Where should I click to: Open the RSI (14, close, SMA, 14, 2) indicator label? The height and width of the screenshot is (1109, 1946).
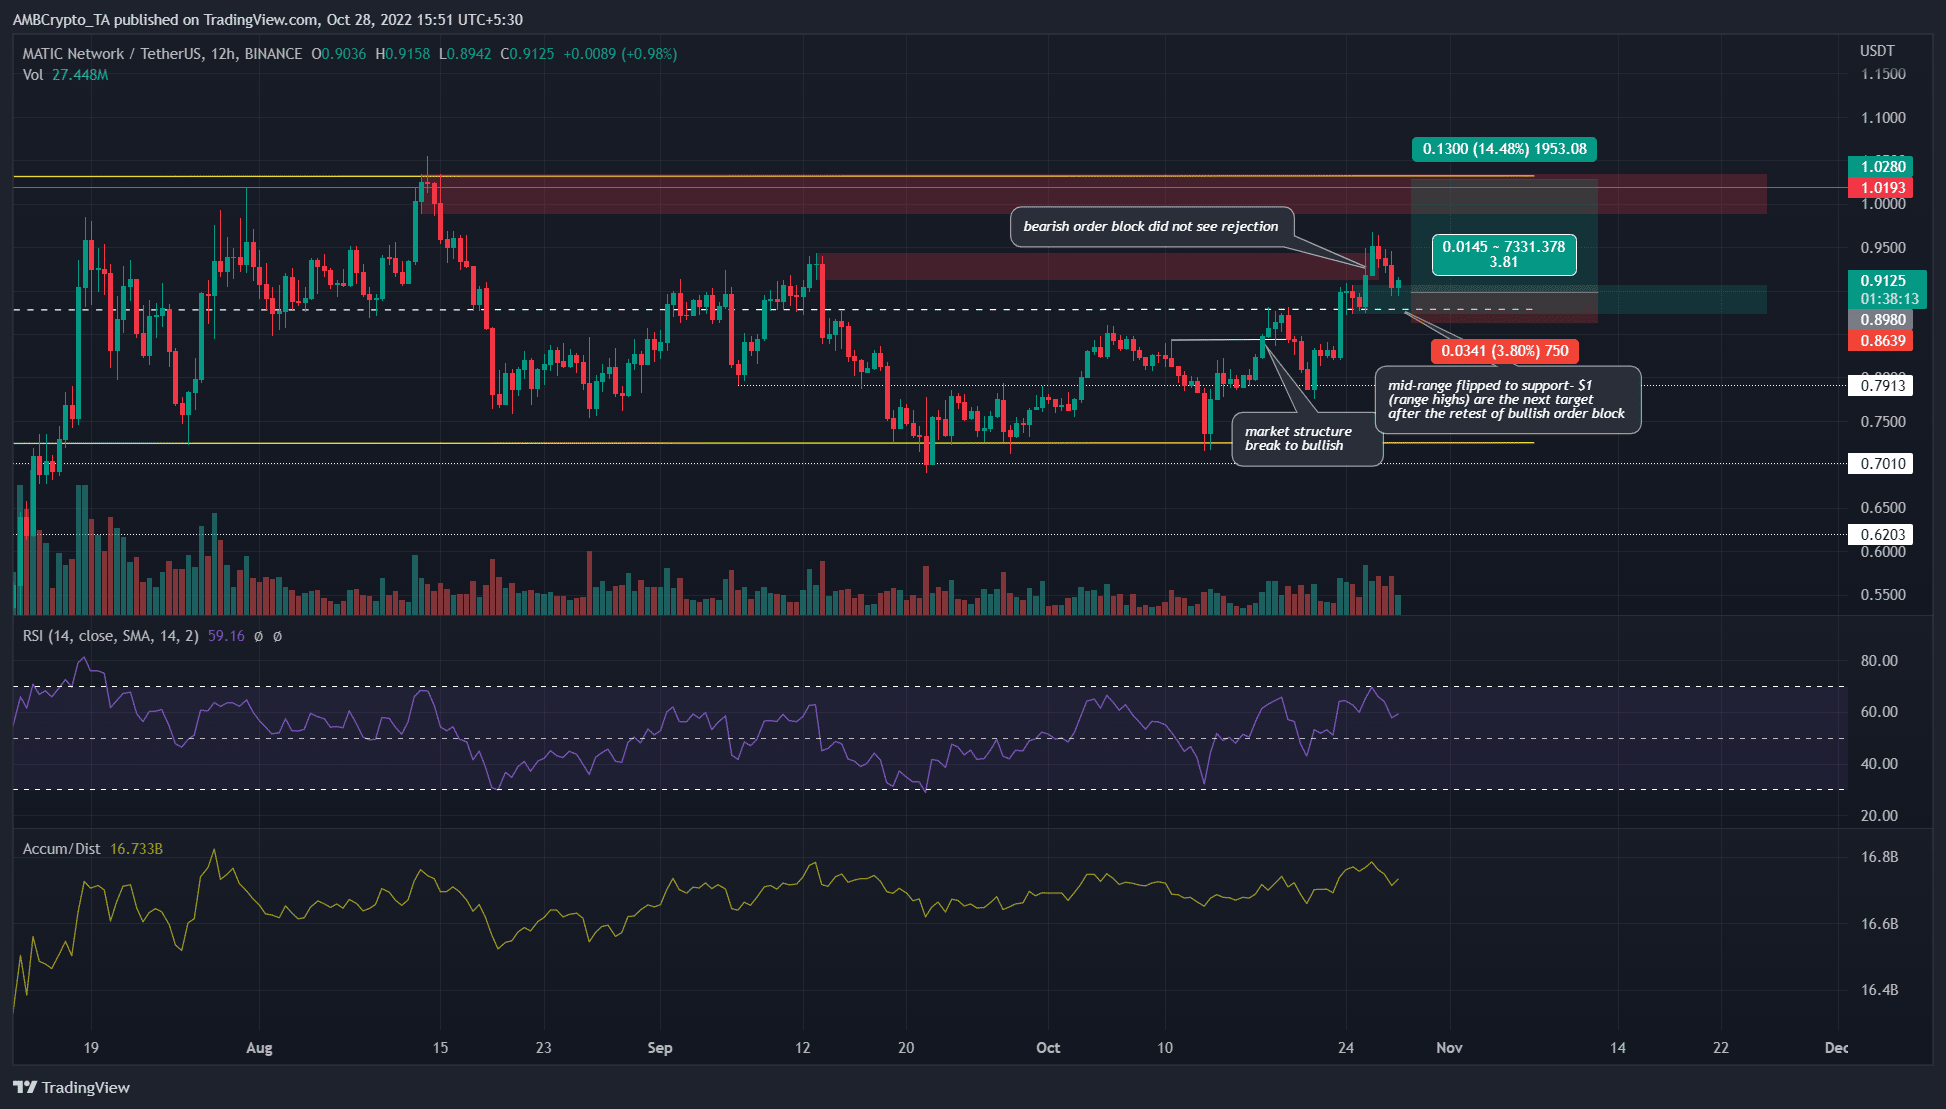tap(111, 636)
